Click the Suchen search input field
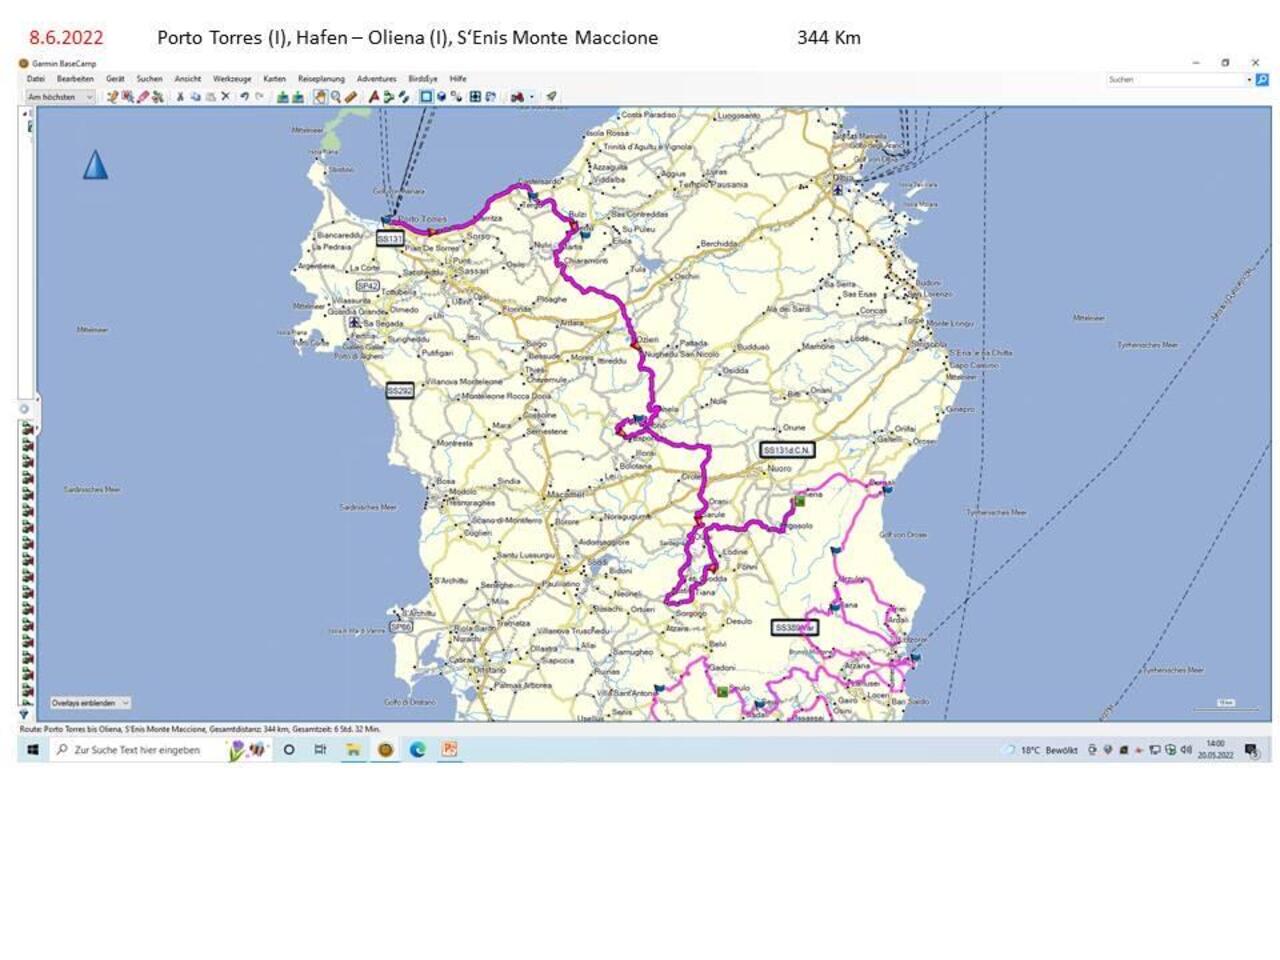The image size is (1280, 960). click(1176, 79)
